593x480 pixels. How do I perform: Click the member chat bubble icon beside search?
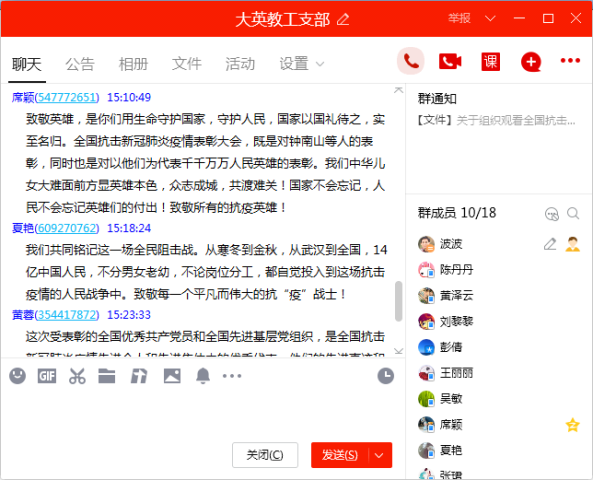pyautogui.click(x=552, y=214)
